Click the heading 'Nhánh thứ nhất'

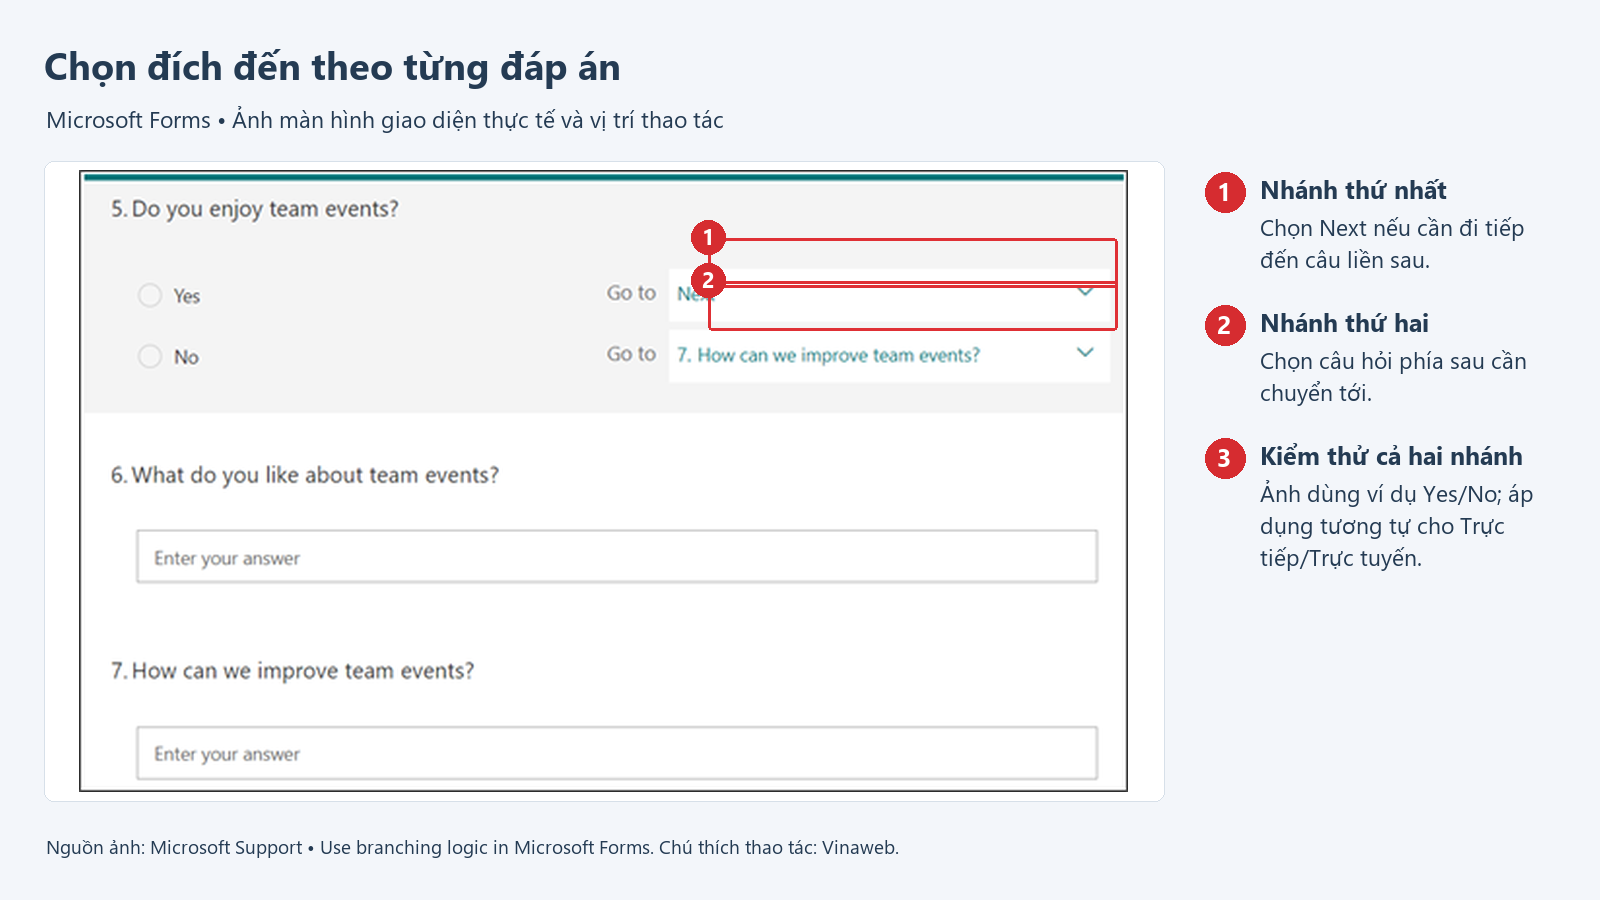pos(1353,190)
